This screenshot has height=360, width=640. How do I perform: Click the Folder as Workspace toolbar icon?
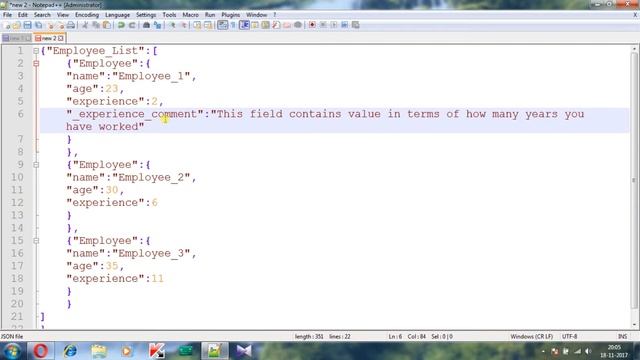pos(287,25)
